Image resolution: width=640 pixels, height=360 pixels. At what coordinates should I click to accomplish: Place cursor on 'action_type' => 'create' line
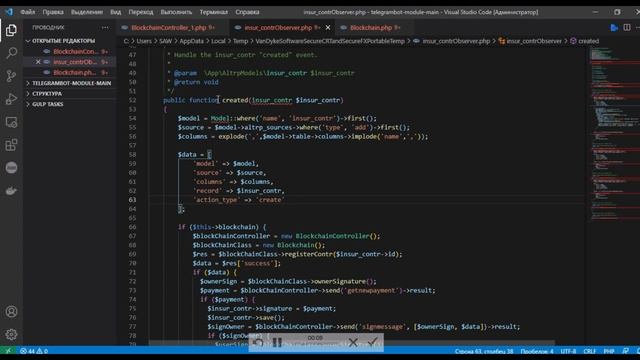click(x=238, y=200)
